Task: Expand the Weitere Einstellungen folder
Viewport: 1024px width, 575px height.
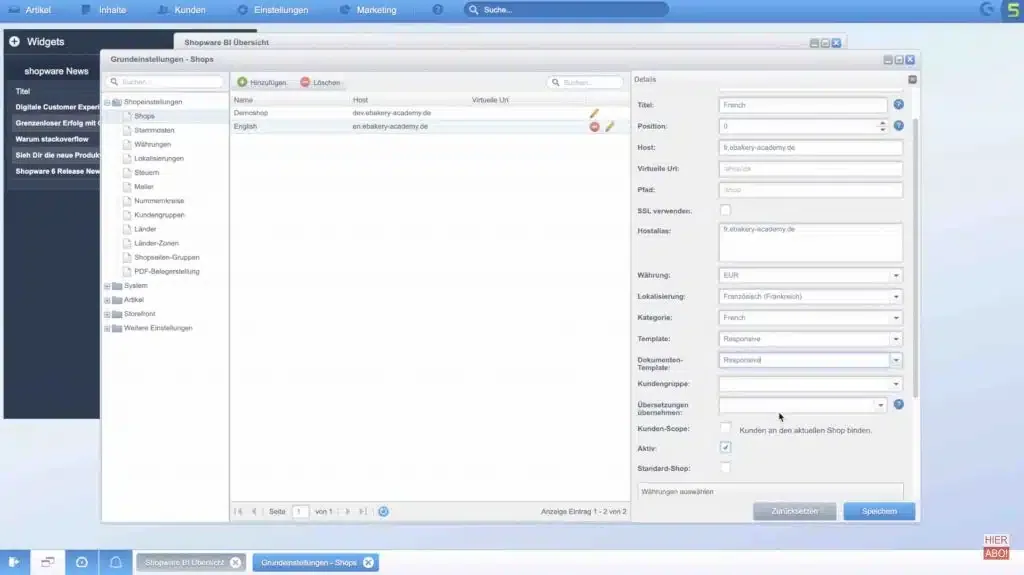Action: point(107,329)
